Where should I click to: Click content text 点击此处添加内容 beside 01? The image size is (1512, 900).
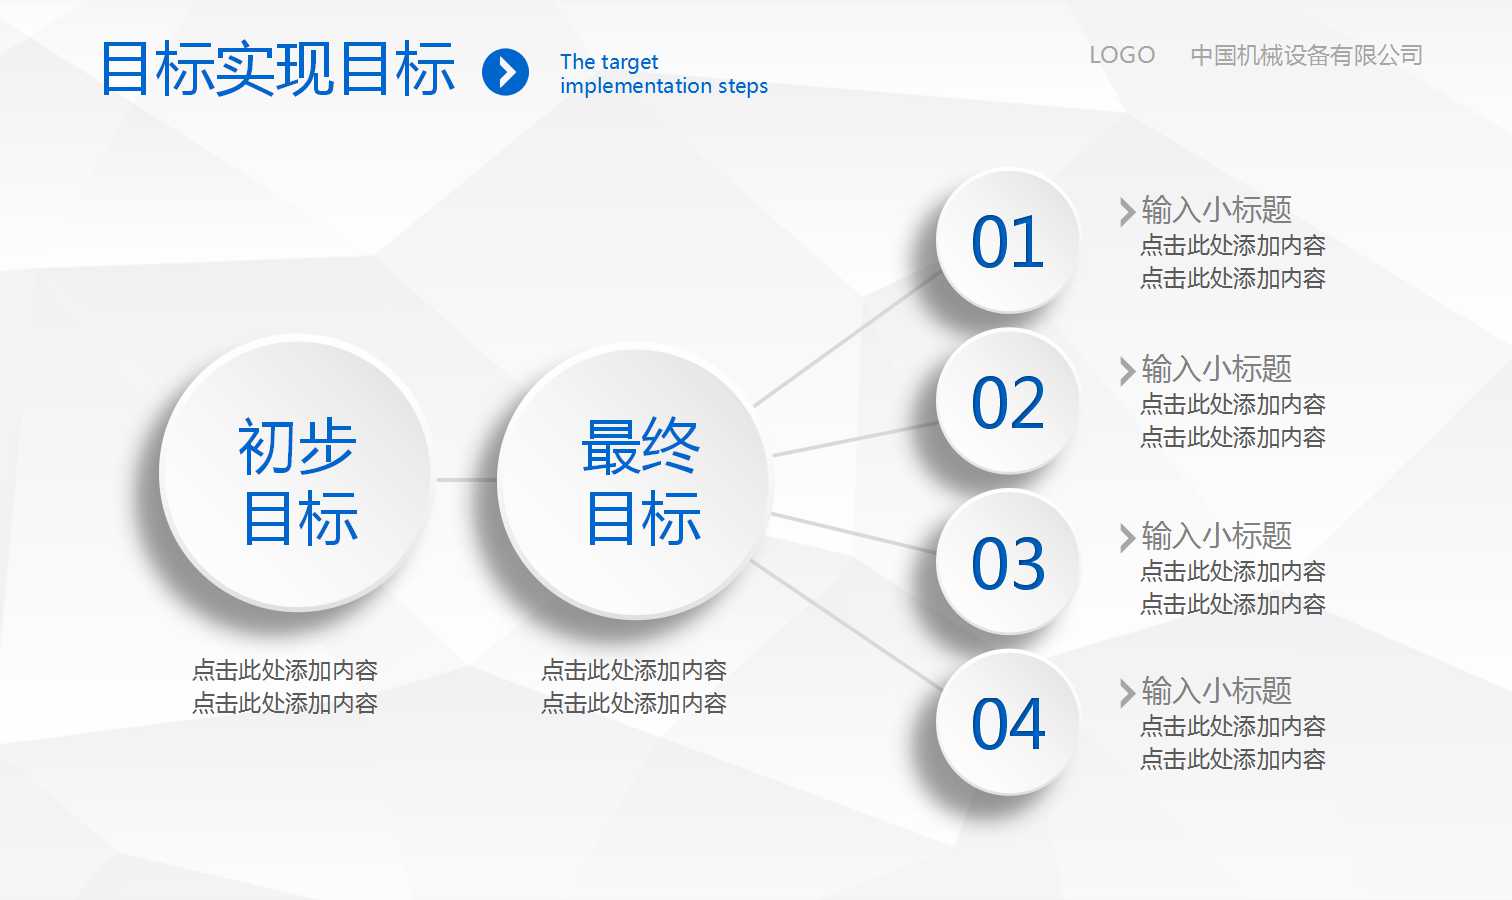pos(1233,262)
